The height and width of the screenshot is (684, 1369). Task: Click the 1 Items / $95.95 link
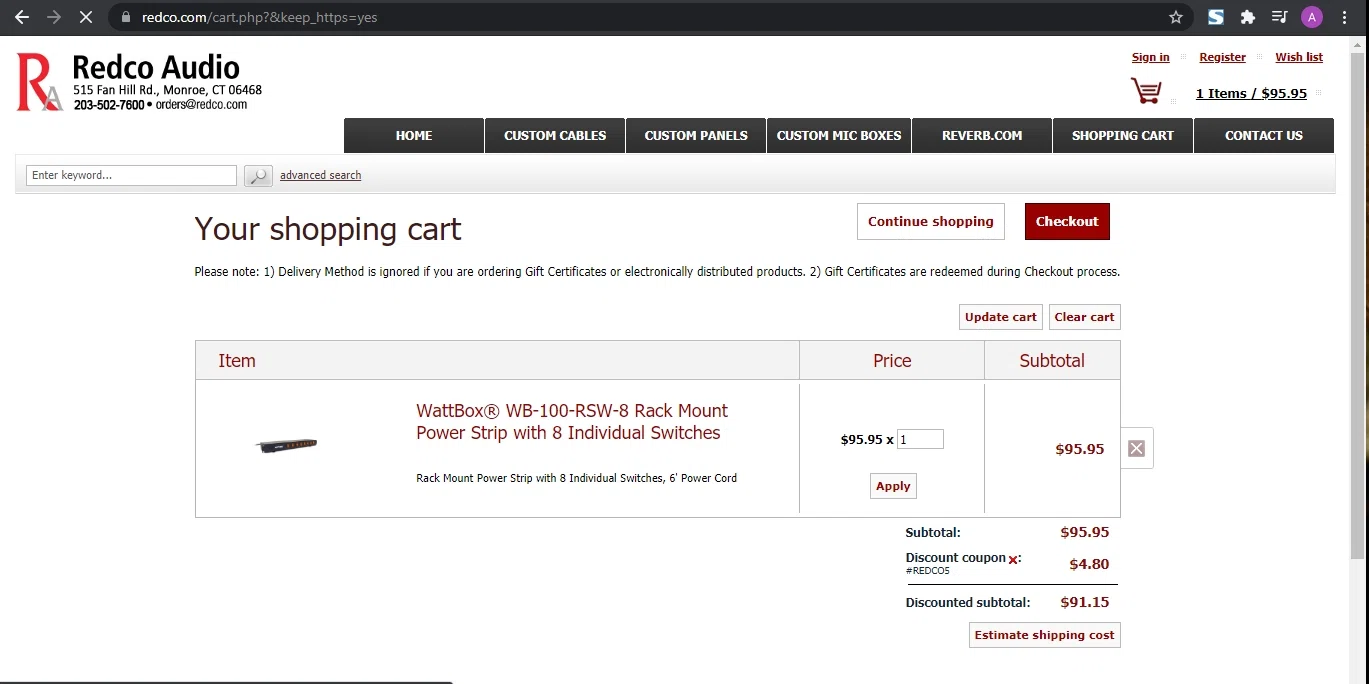click(1251, 93)
